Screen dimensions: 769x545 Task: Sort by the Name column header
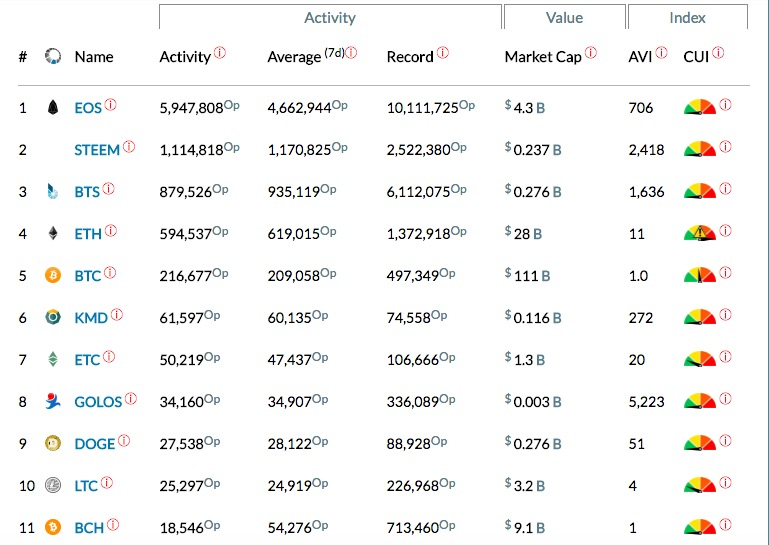click(94, 57)
